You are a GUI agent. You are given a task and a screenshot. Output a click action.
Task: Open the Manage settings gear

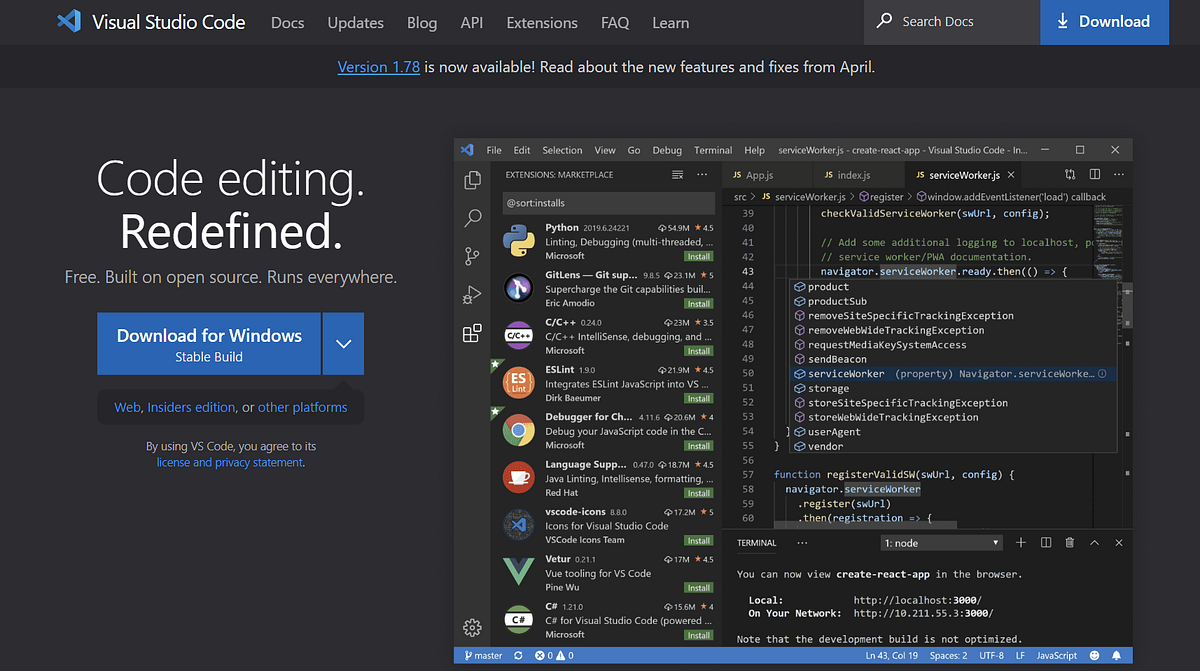[x=472, y=627]
